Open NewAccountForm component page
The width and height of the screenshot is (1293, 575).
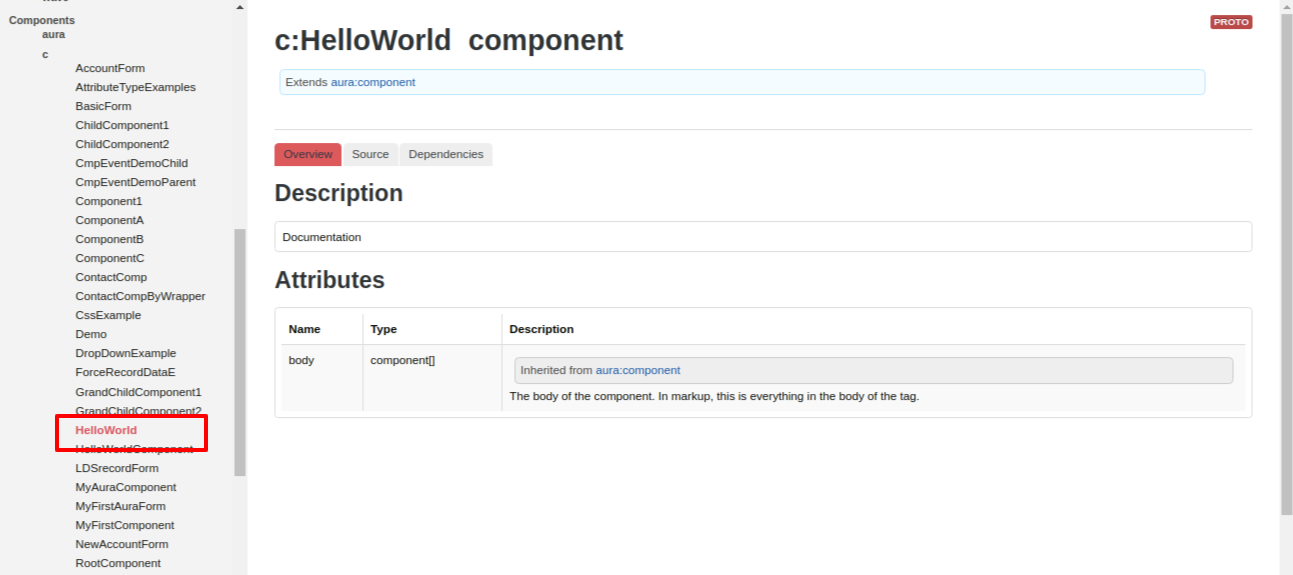coord(121,544)
